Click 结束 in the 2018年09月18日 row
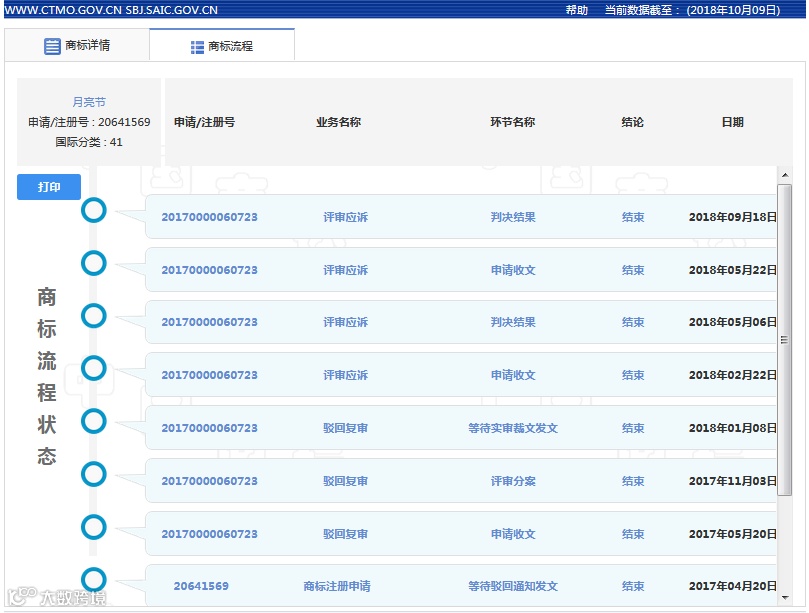 (x=633, y=217)
